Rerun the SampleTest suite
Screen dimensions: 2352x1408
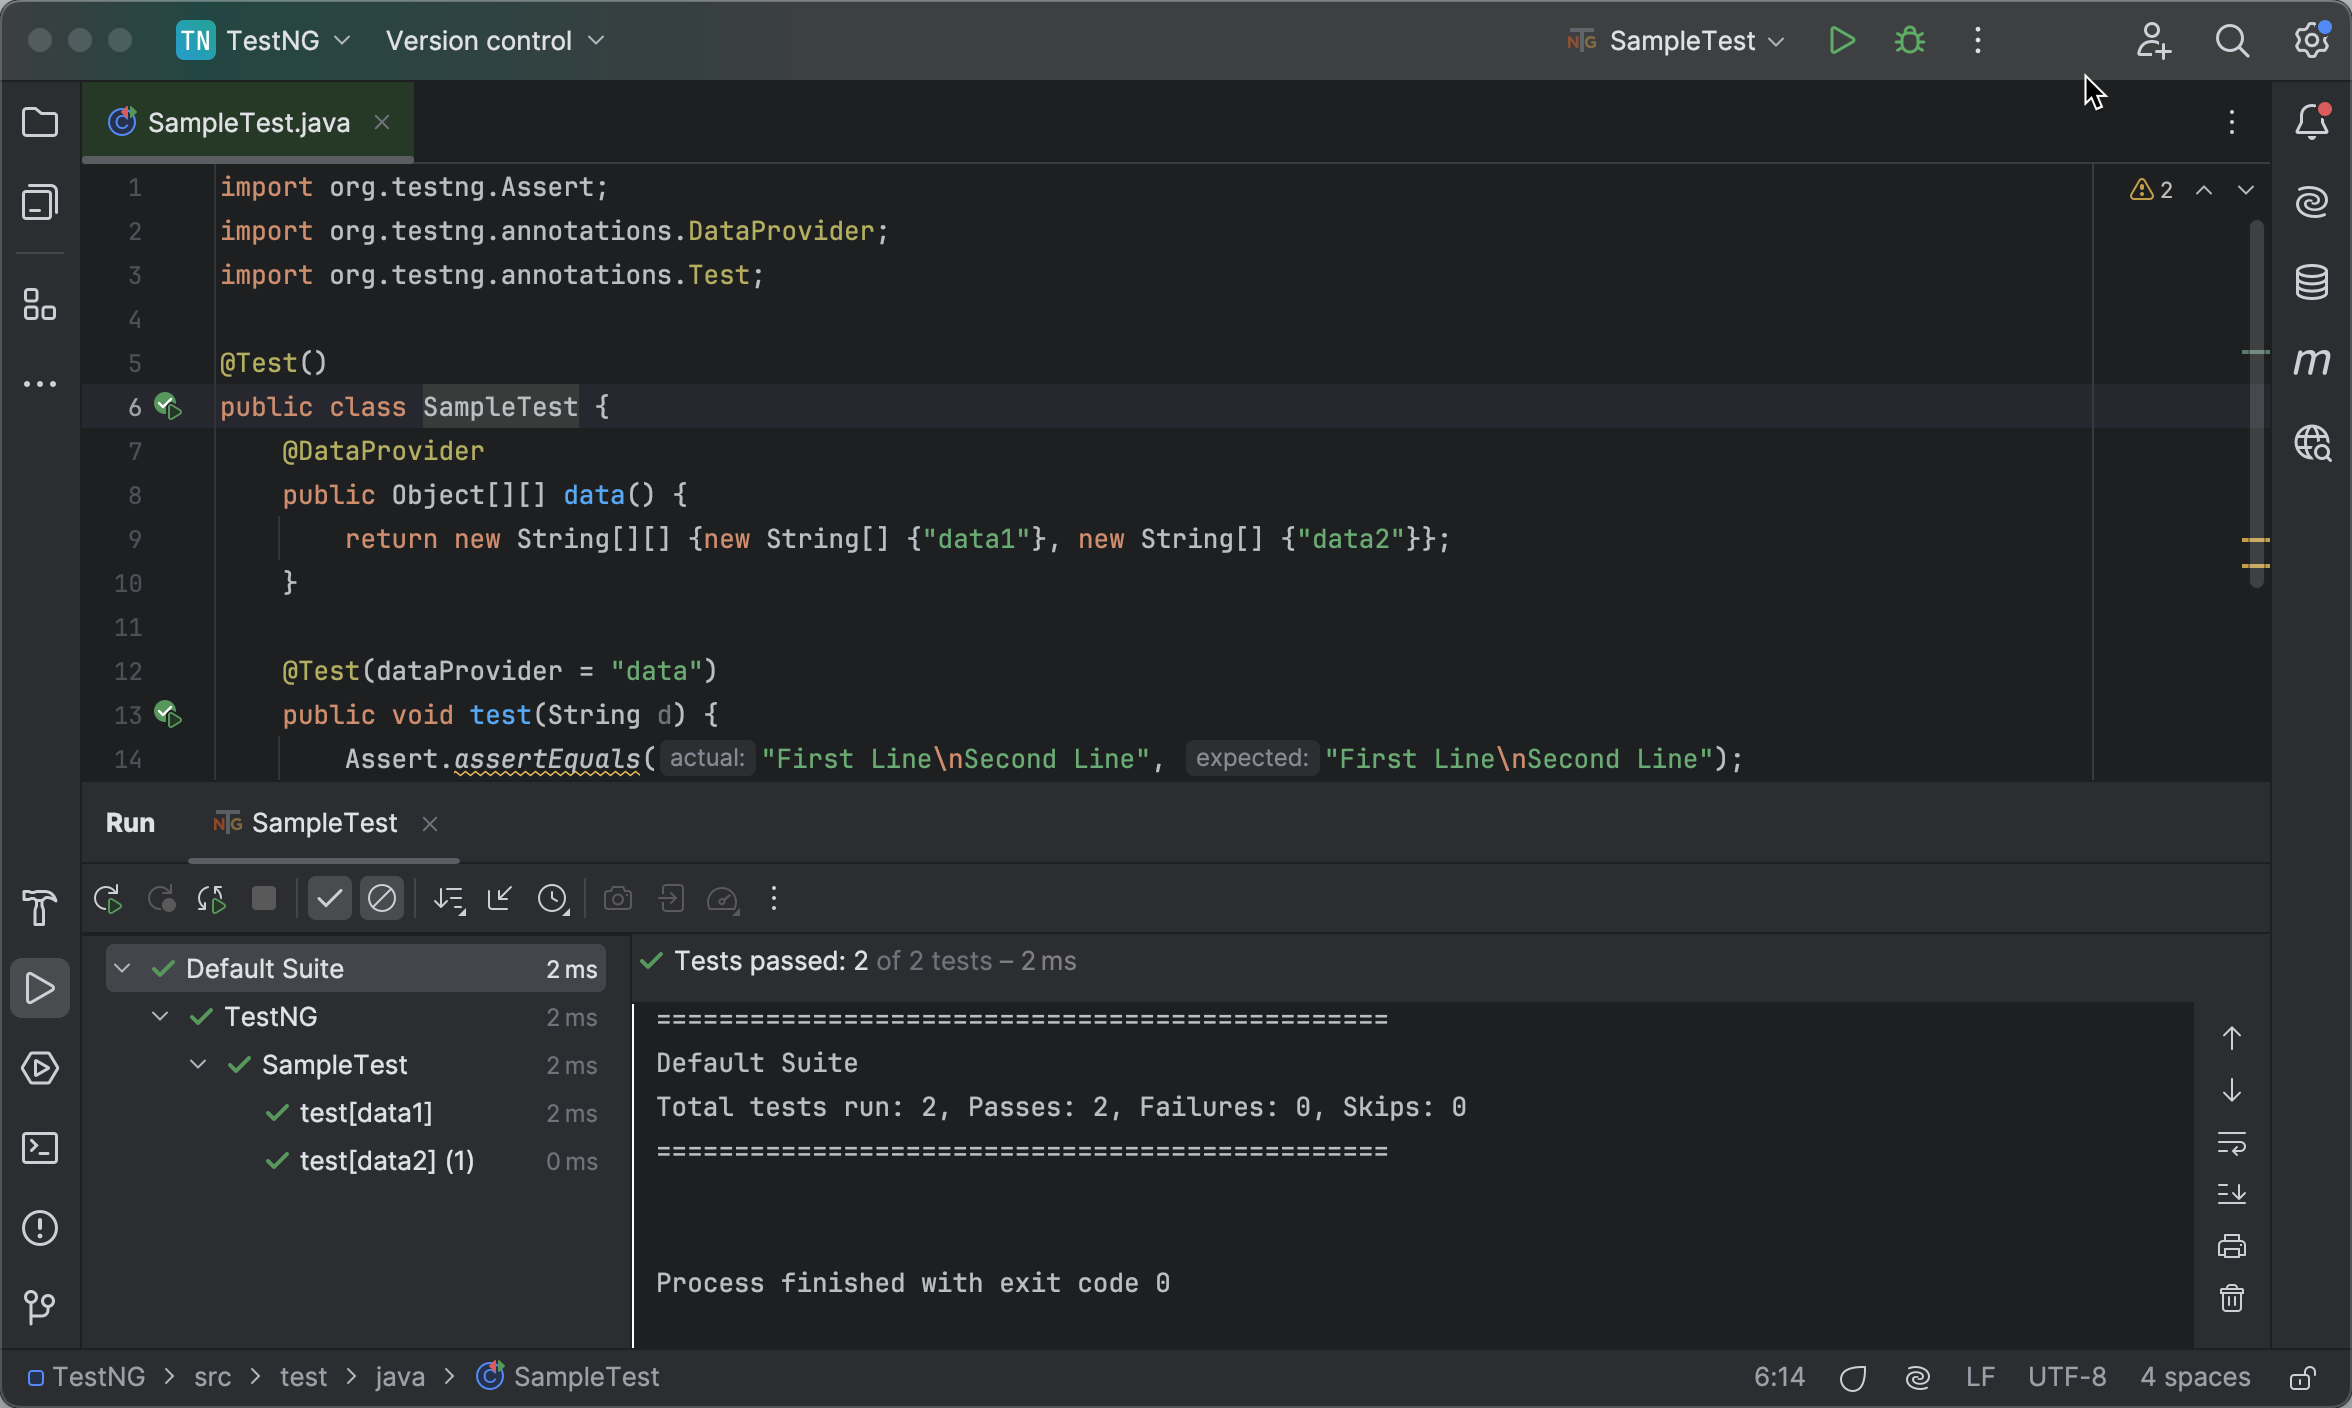[x=107, y=898]
